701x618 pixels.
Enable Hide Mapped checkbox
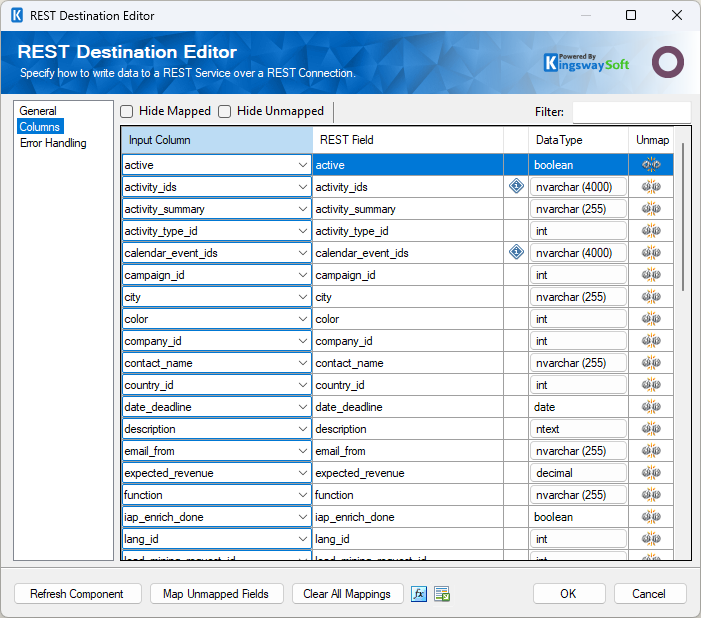click(x=127, y=111)
